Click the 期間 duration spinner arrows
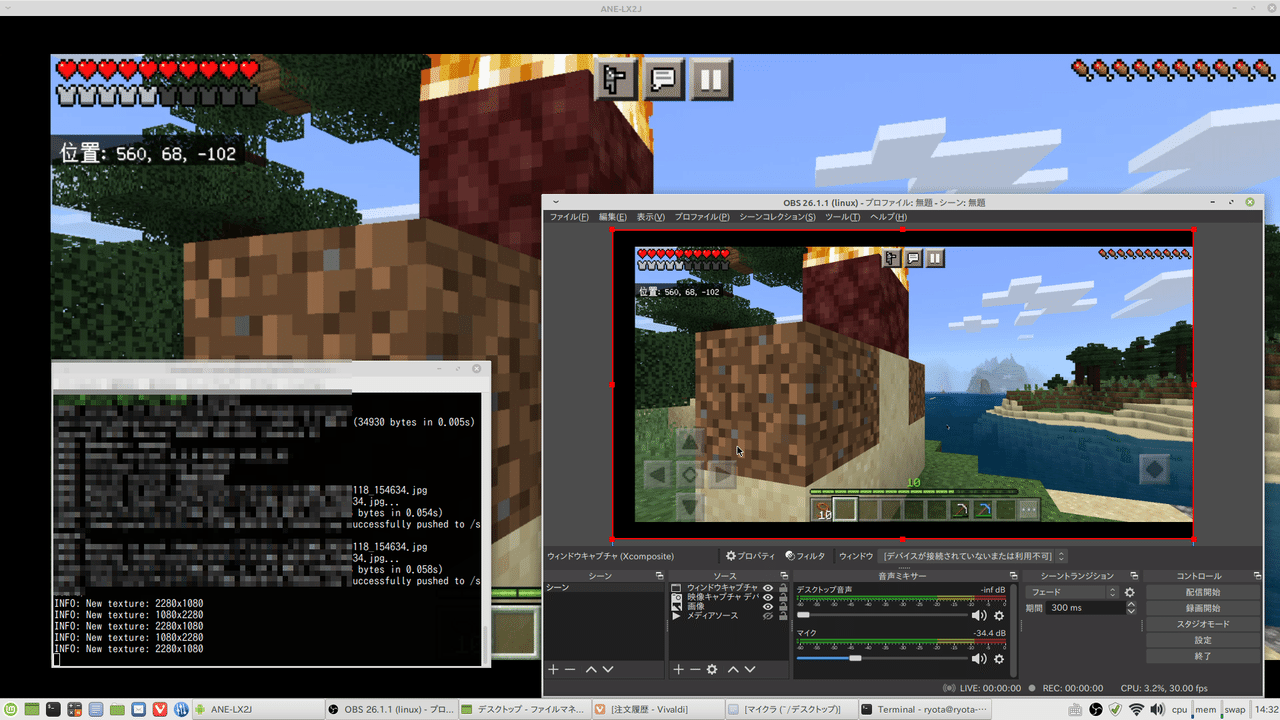This screenshot has height=720, width=1280. pyautogui.click(x=1131, y=608)
